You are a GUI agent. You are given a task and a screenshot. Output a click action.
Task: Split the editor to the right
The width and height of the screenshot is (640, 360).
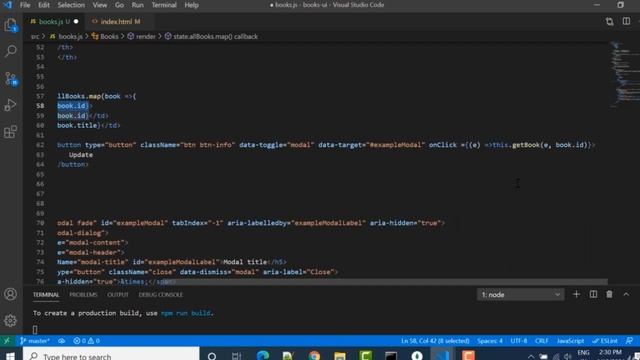626,21
